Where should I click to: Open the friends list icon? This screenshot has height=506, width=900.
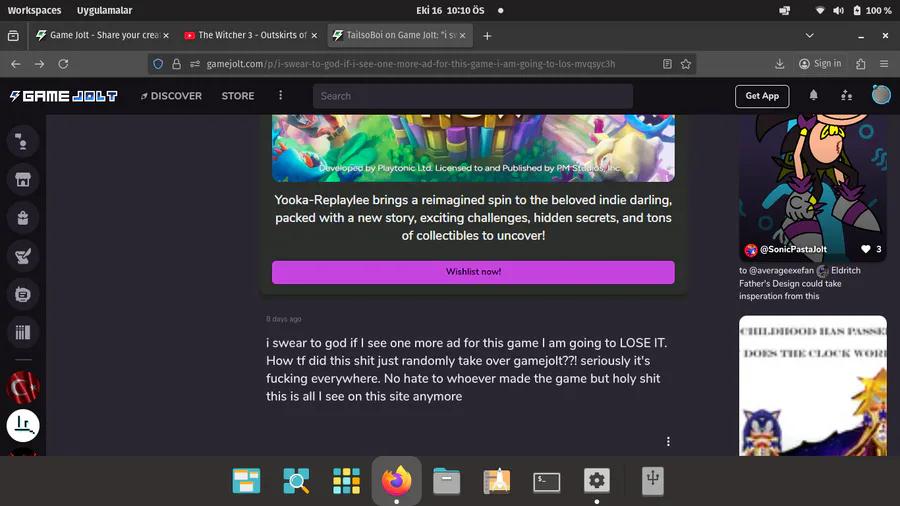[x=846, y=95]
